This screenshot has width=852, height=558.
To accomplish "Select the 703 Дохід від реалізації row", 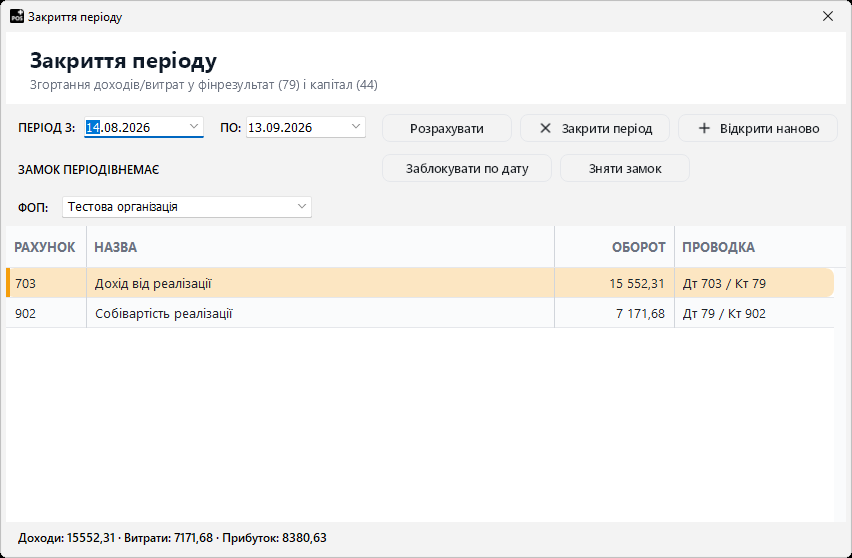I will pyautogui.click(x=420, y=283).
